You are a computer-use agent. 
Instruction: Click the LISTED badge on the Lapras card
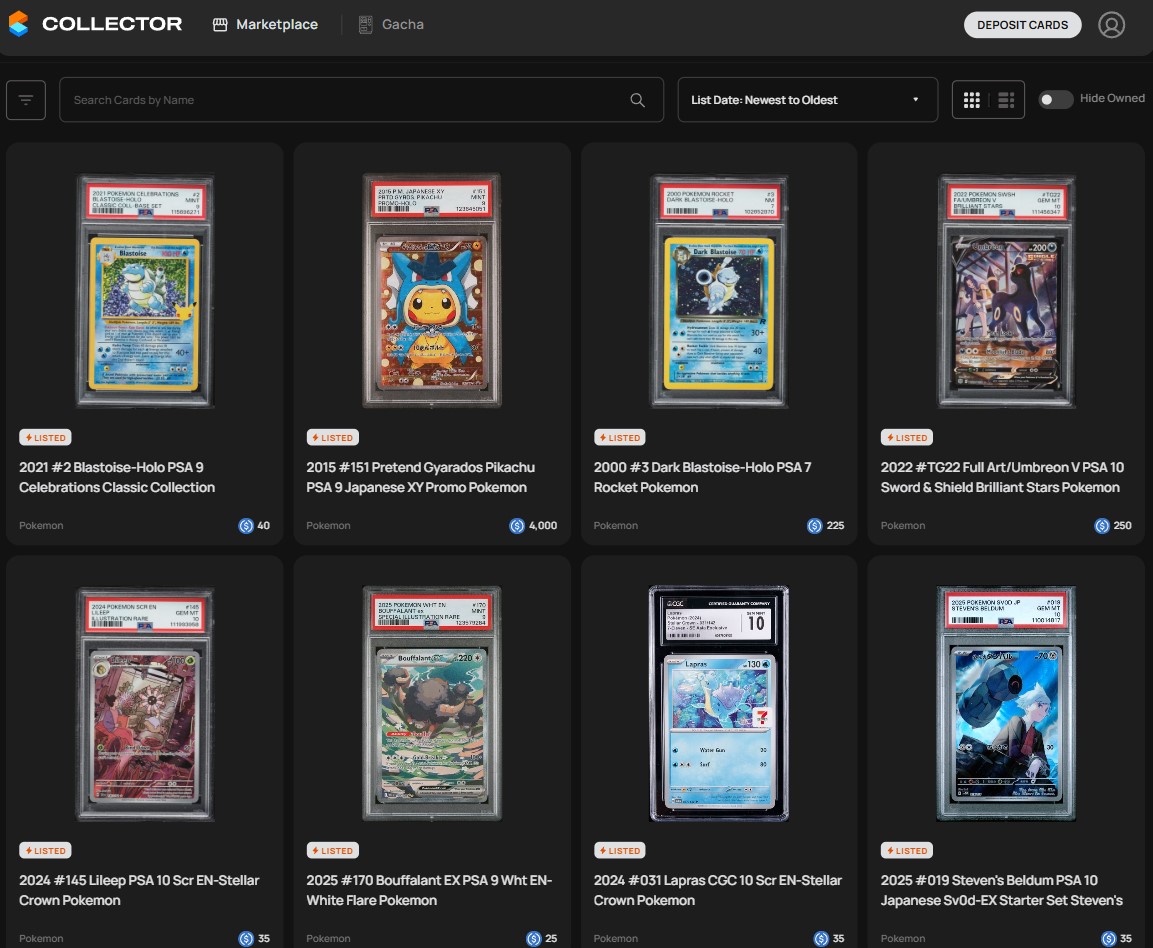(620, 850)
